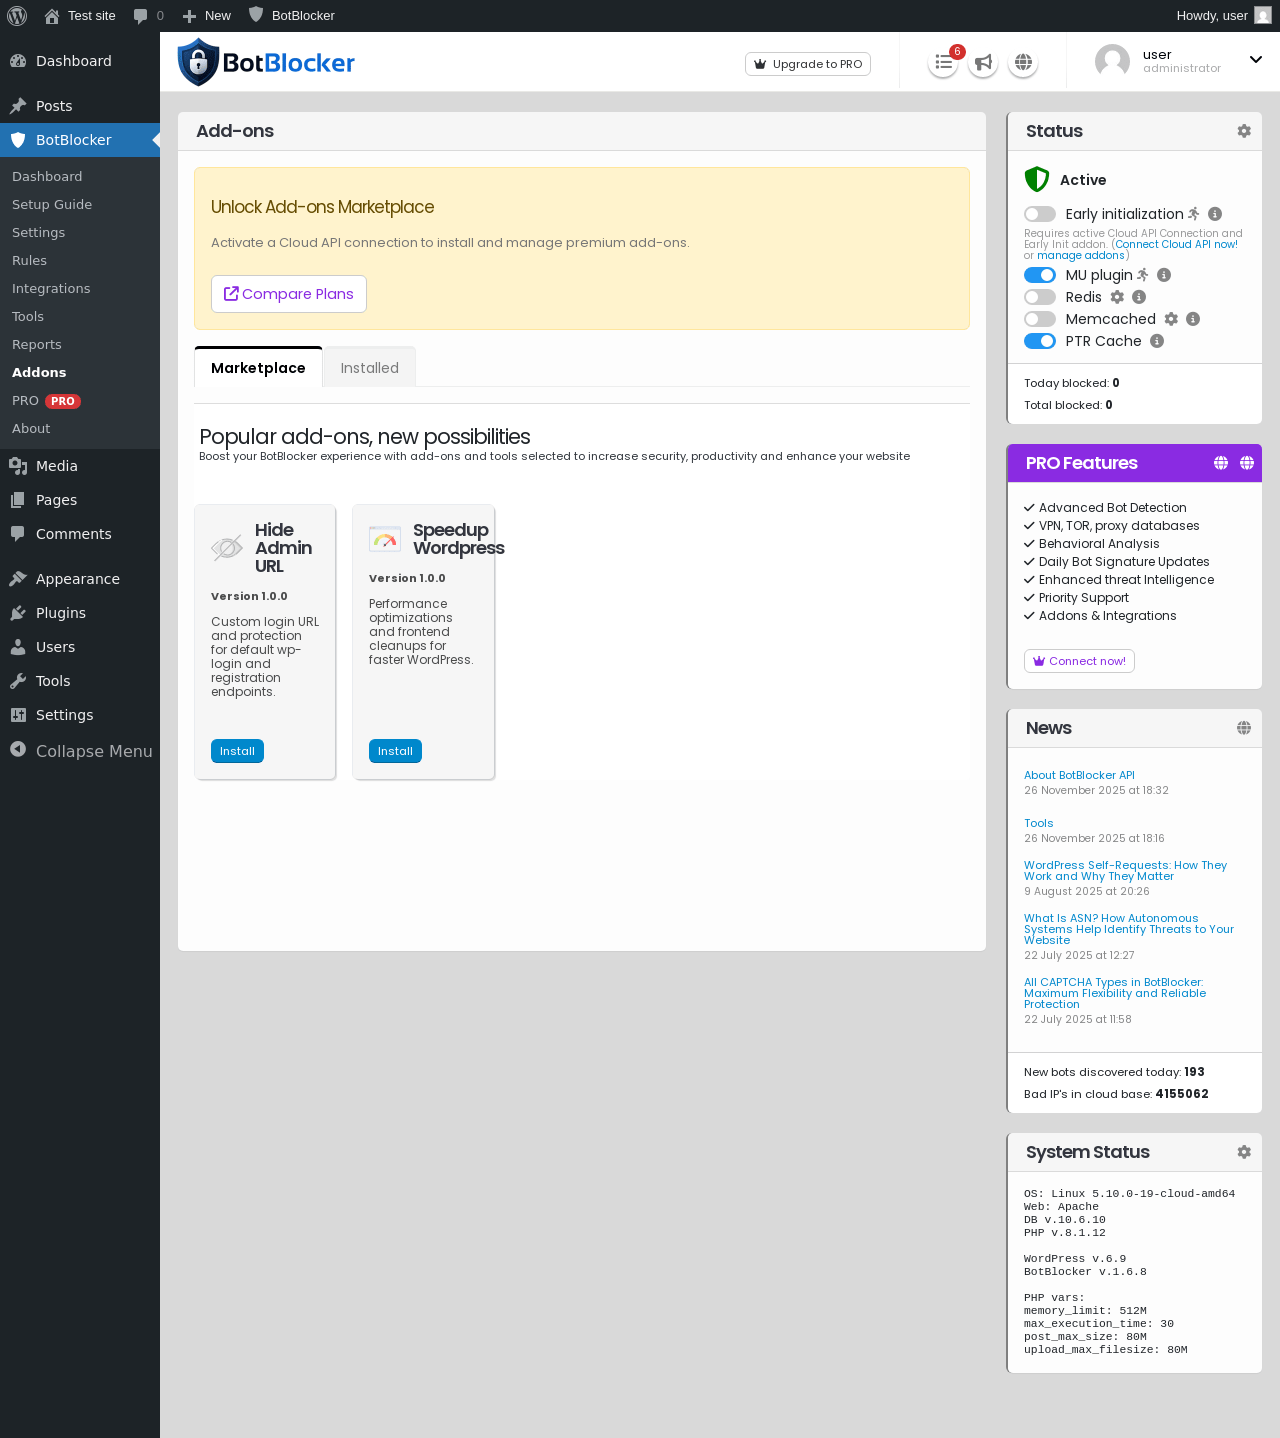
Task: Click the first globe icon in PRO Features header
Action: (x=1221, y=463)
